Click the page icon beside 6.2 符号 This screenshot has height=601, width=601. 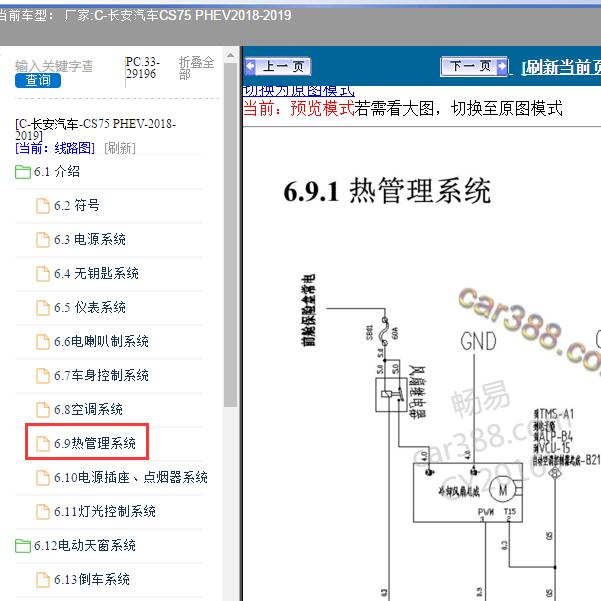(x=43, y=206)
